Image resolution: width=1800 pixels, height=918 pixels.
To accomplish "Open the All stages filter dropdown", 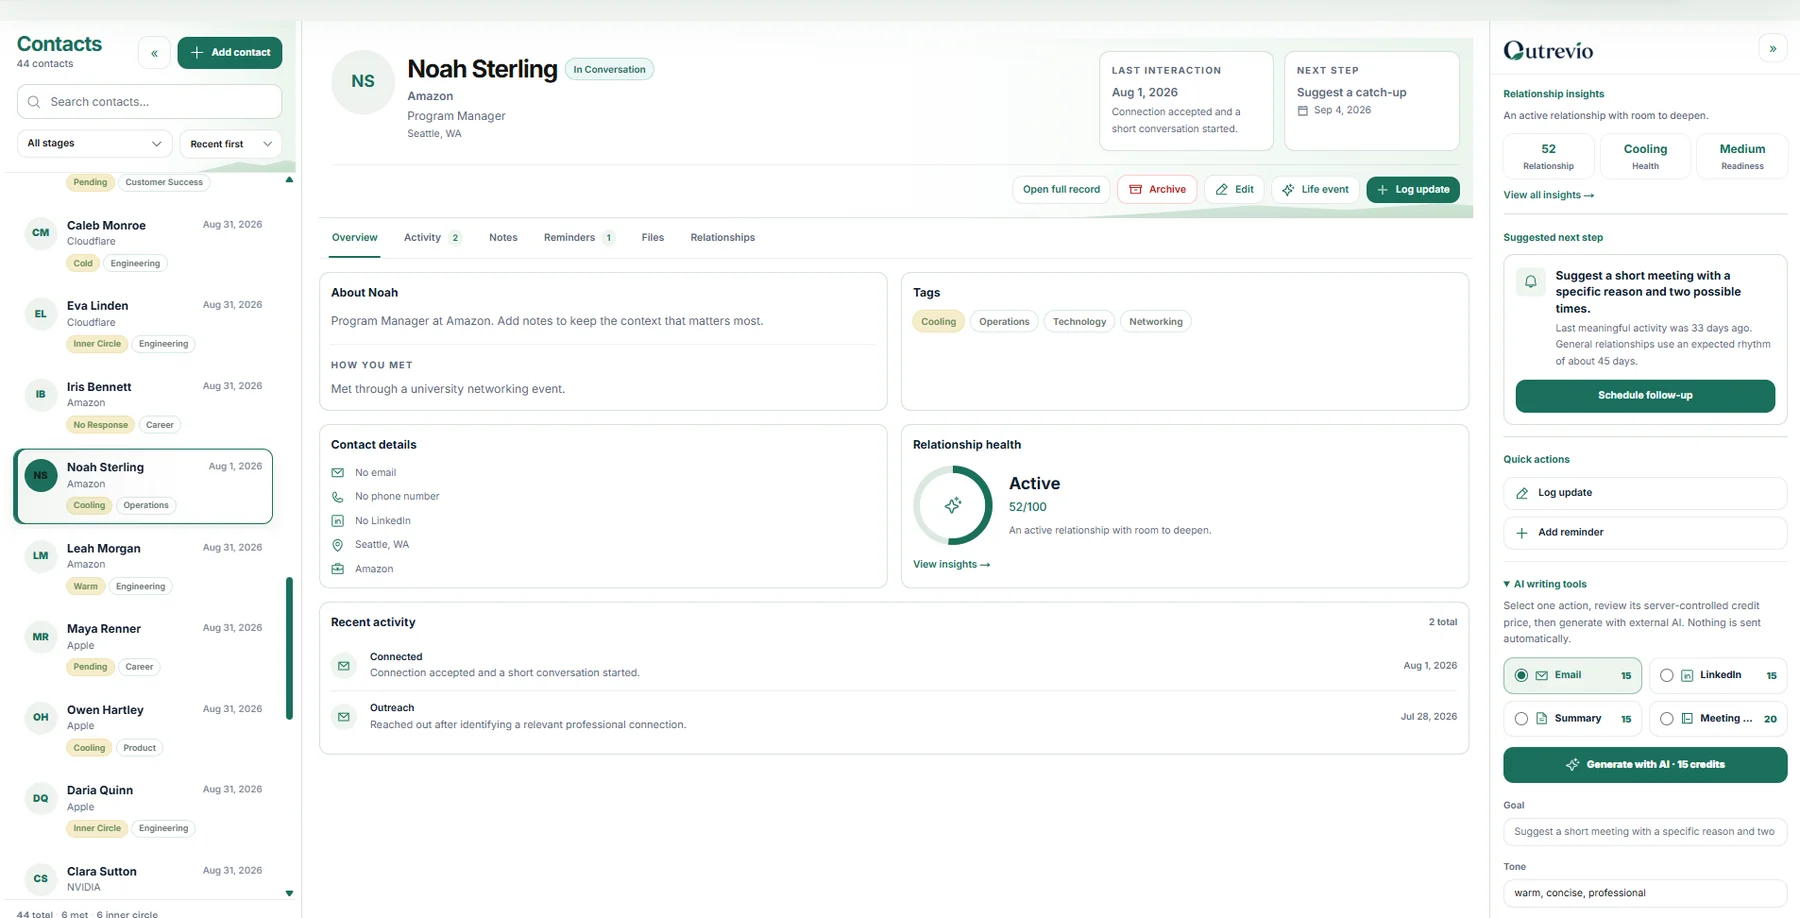I will click(x=94, y=144).
